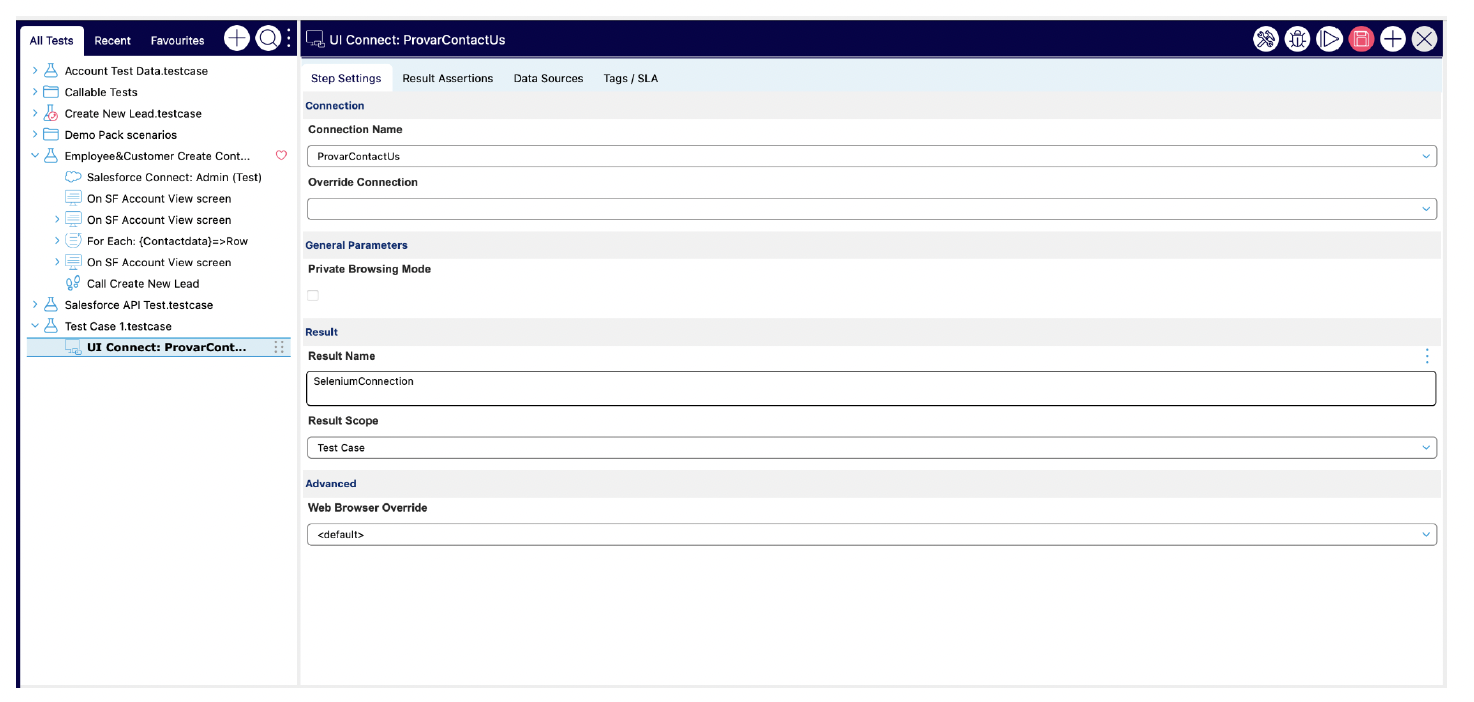Click the flask icon of Create New Lead.testcase
Screen dimensions: 1474x702
51,113
